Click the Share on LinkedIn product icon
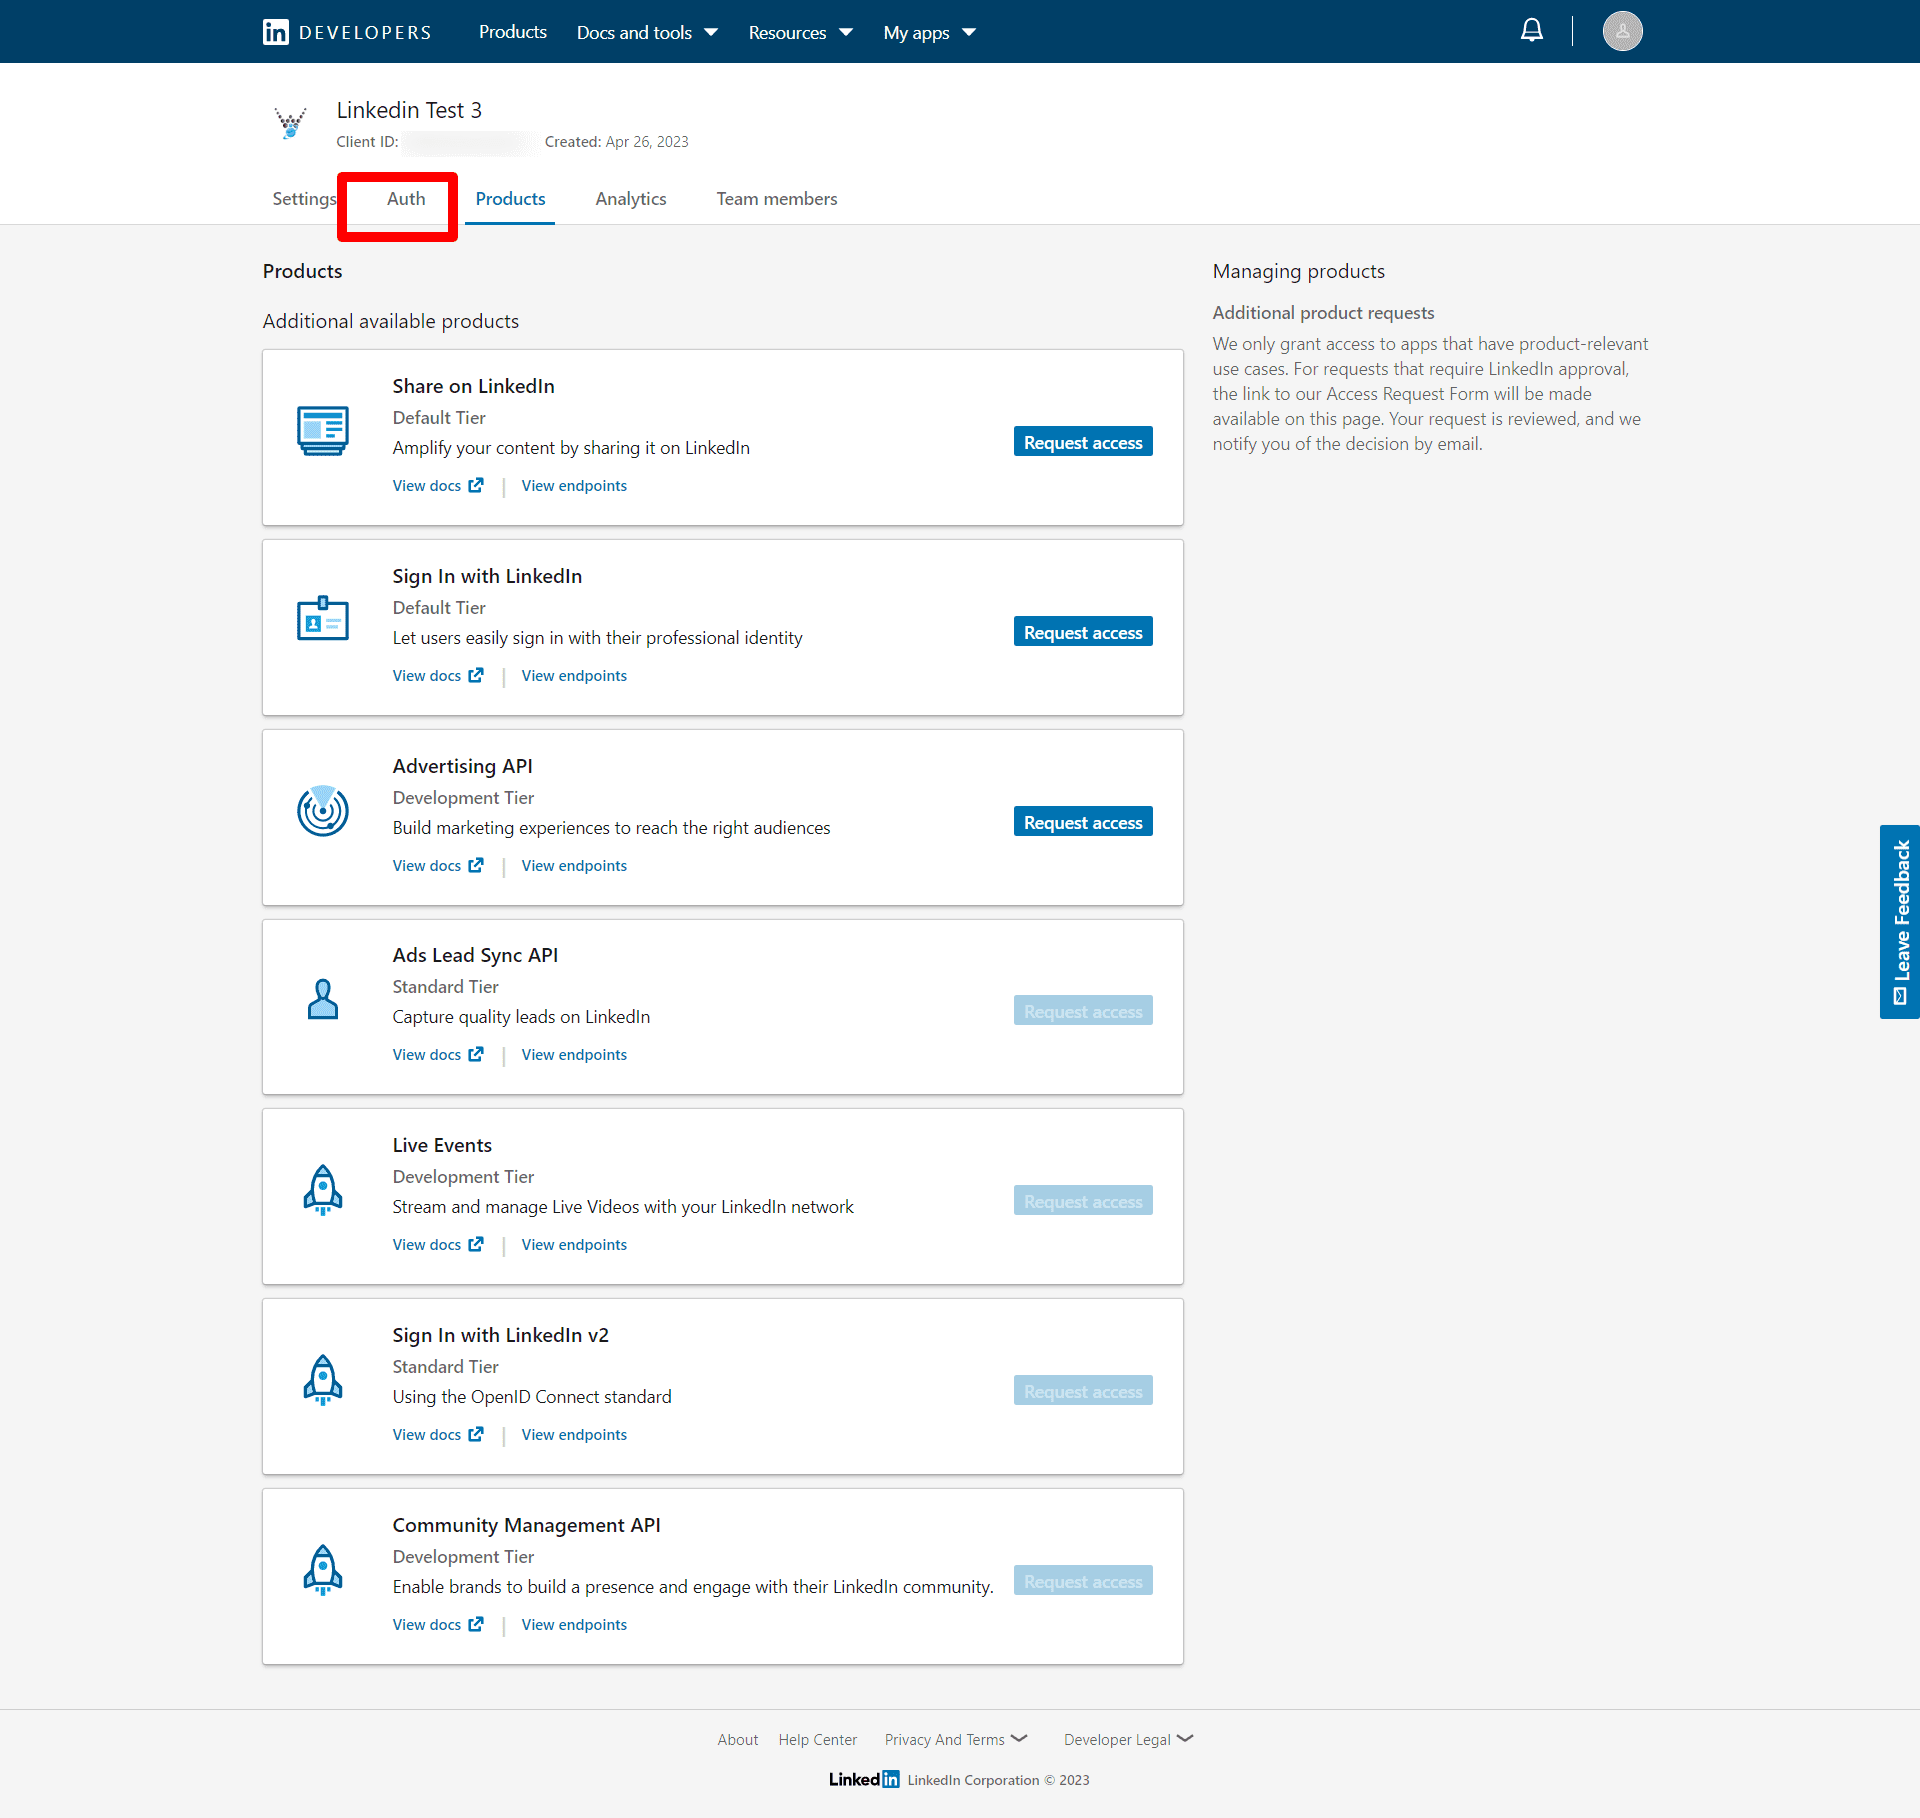Viewport: 1920px width, 1818px height. point(323,431)
